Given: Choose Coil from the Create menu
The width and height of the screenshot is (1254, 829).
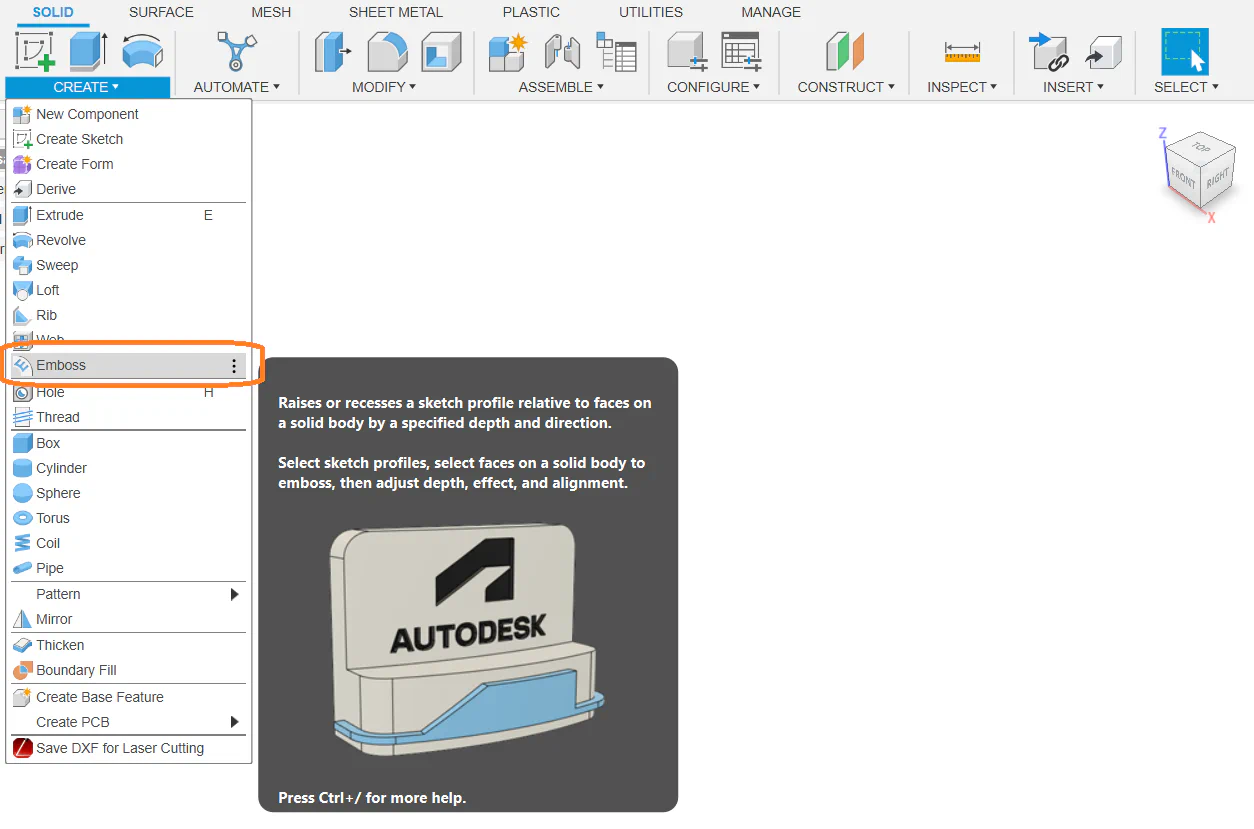Looking at the screenshot, I should [128, 543].
